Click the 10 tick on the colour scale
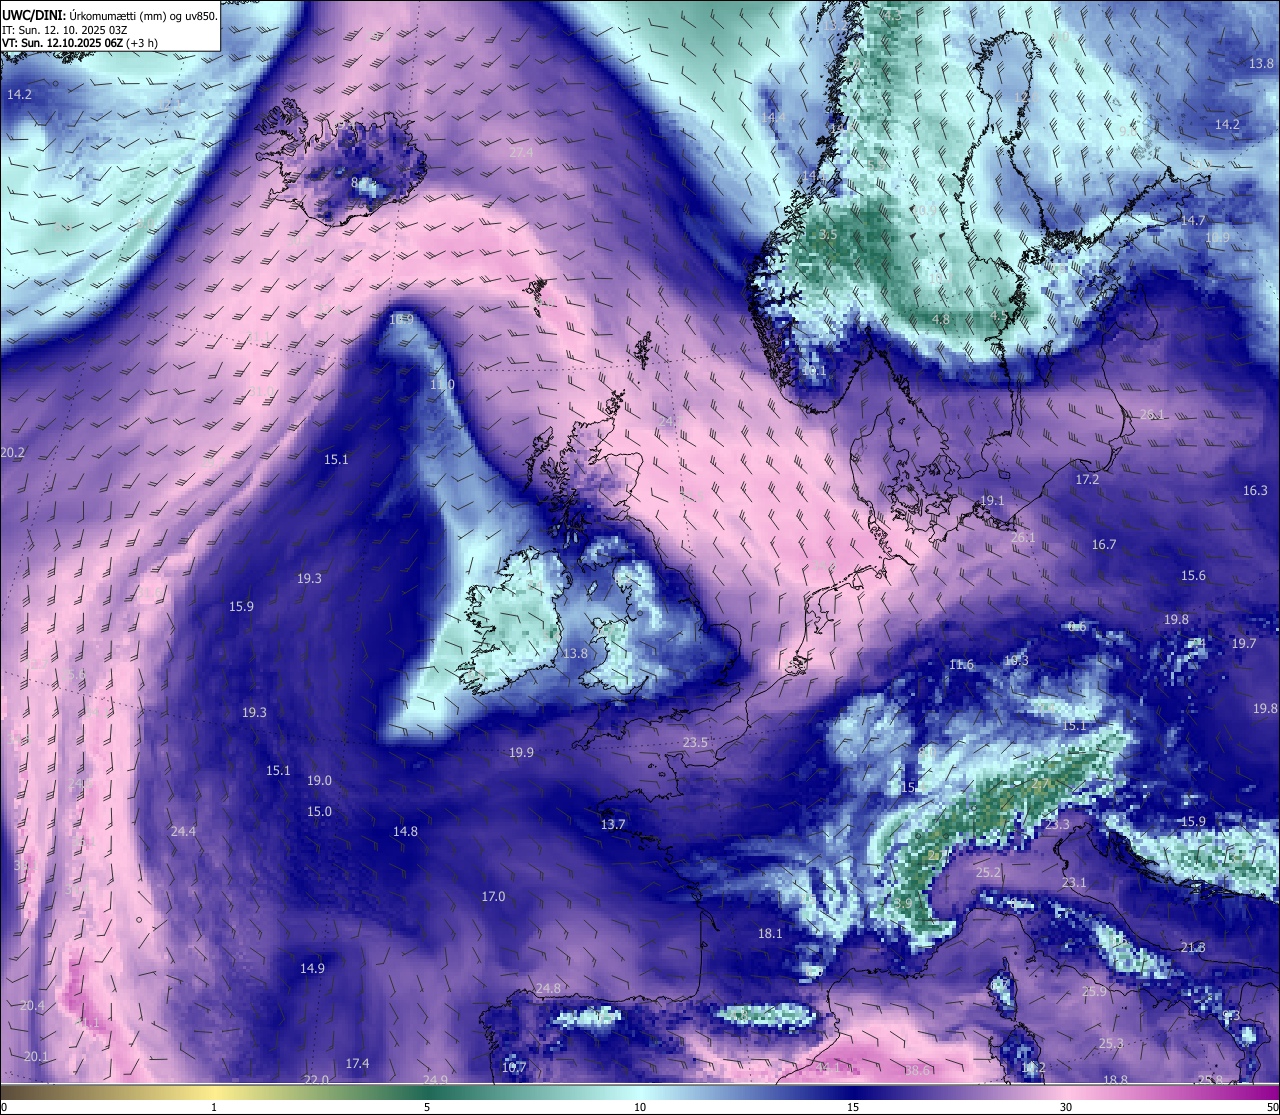 pyautogui.click(x=640, y=1107)
